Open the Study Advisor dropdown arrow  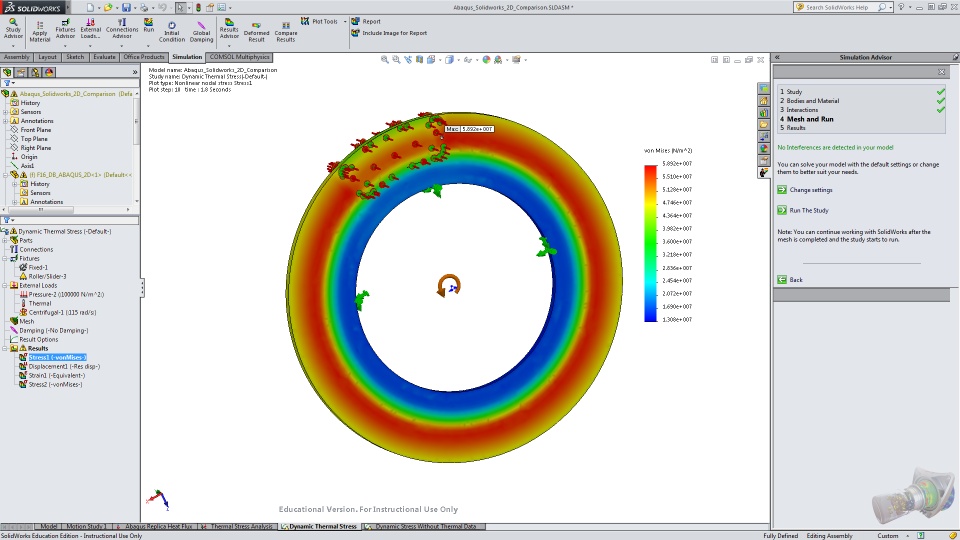(x=13, y=46)
